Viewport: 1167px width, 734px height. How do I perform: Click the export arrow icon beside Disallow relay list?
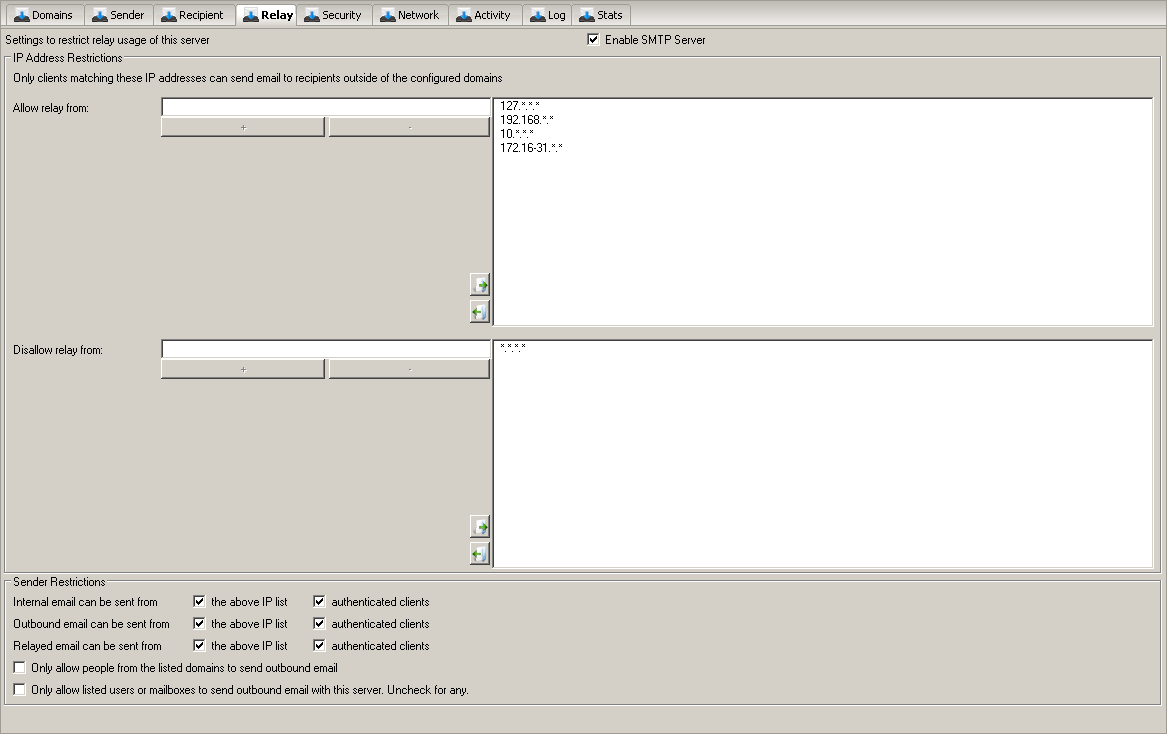pos(480,554)
